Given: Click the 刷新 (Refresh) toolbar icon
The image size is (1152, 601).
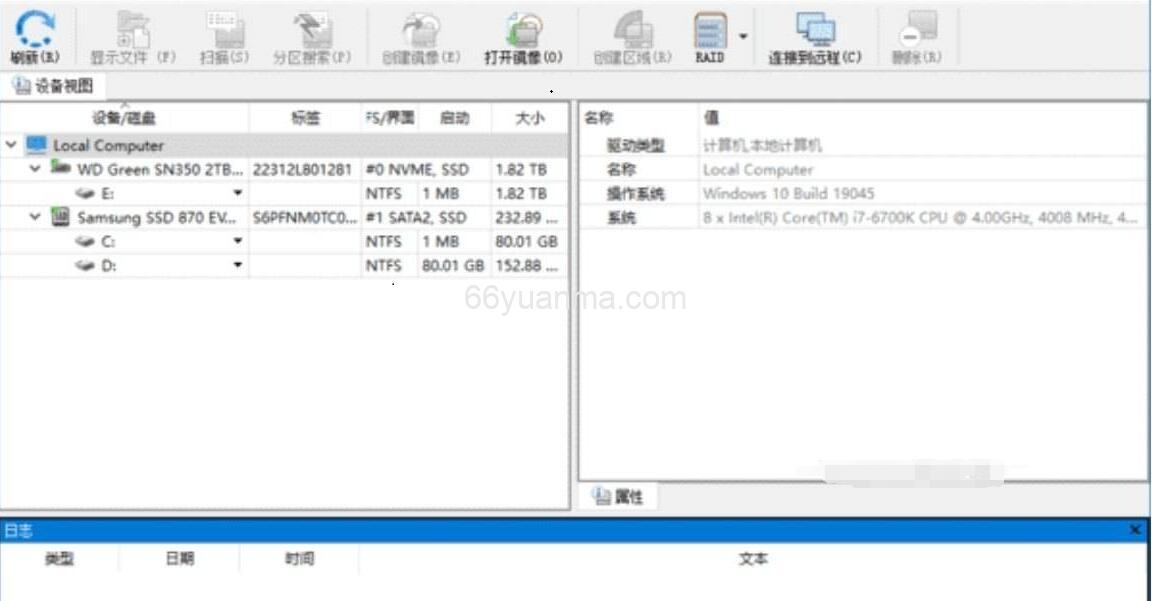Looking at the screenshot, I should [x=35, y=30].
